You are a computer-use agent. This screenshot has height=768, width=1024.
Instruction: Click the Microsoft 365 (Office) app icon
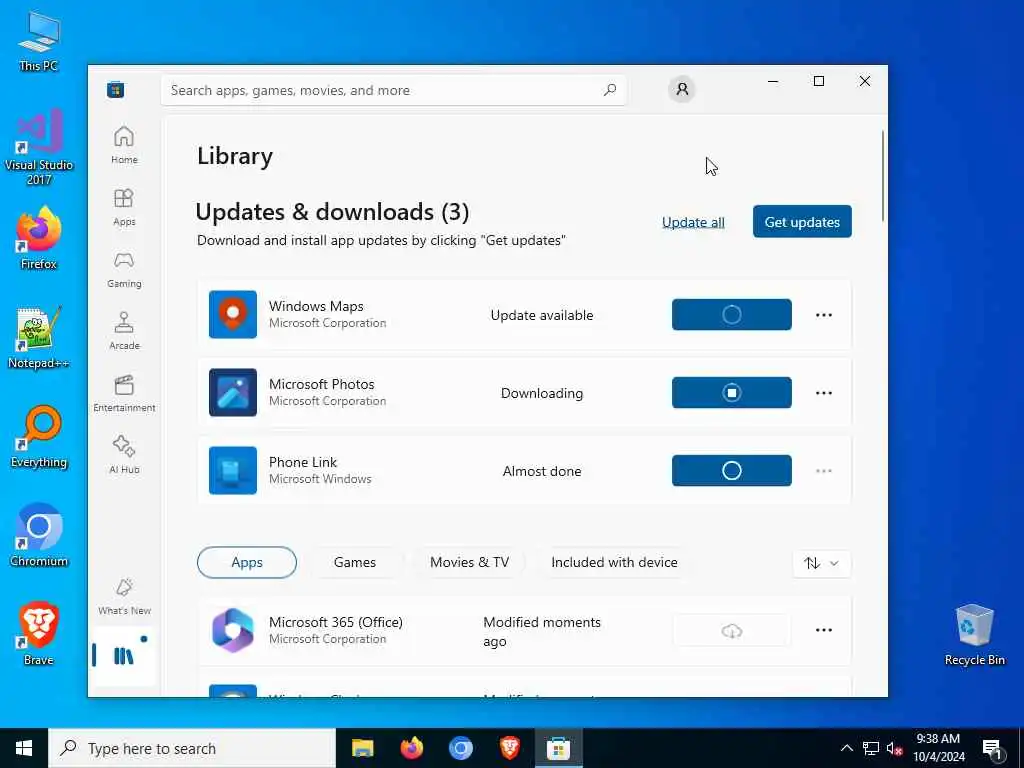232,630
